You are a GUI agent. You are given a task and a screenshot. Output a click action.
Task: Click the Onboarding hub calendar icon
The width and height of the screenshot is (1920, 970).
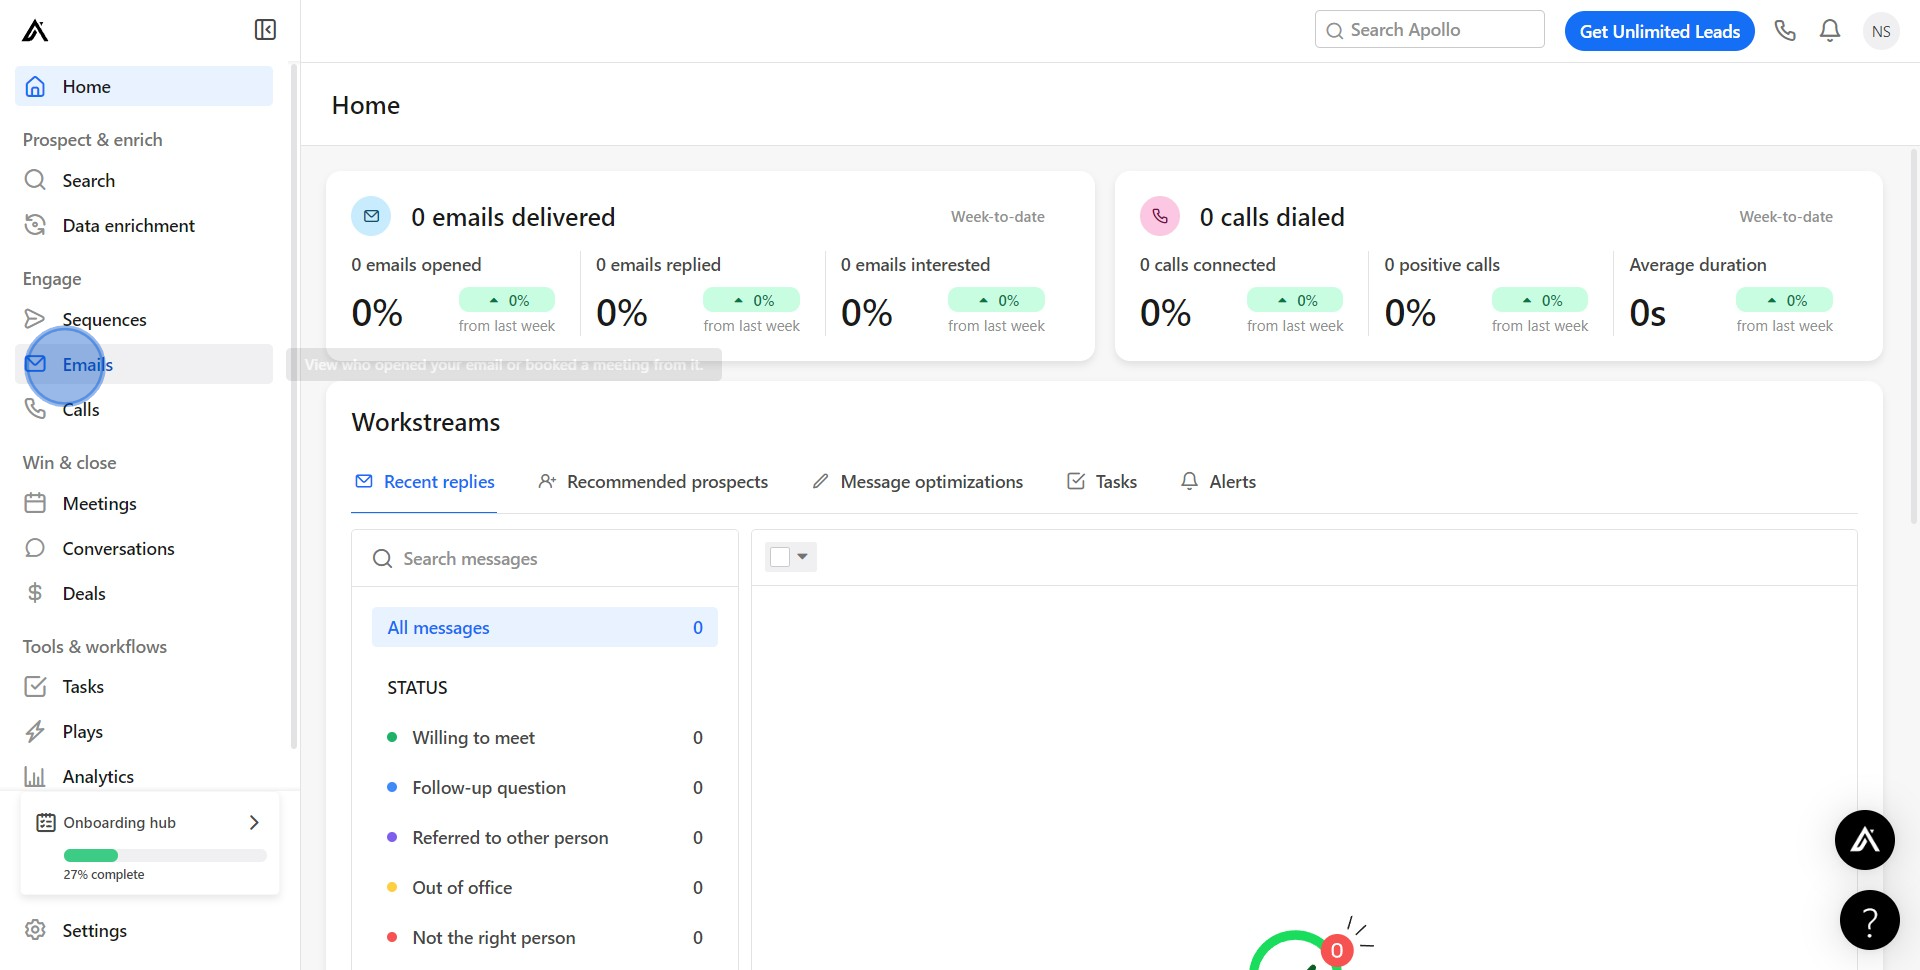pos(46,822)
